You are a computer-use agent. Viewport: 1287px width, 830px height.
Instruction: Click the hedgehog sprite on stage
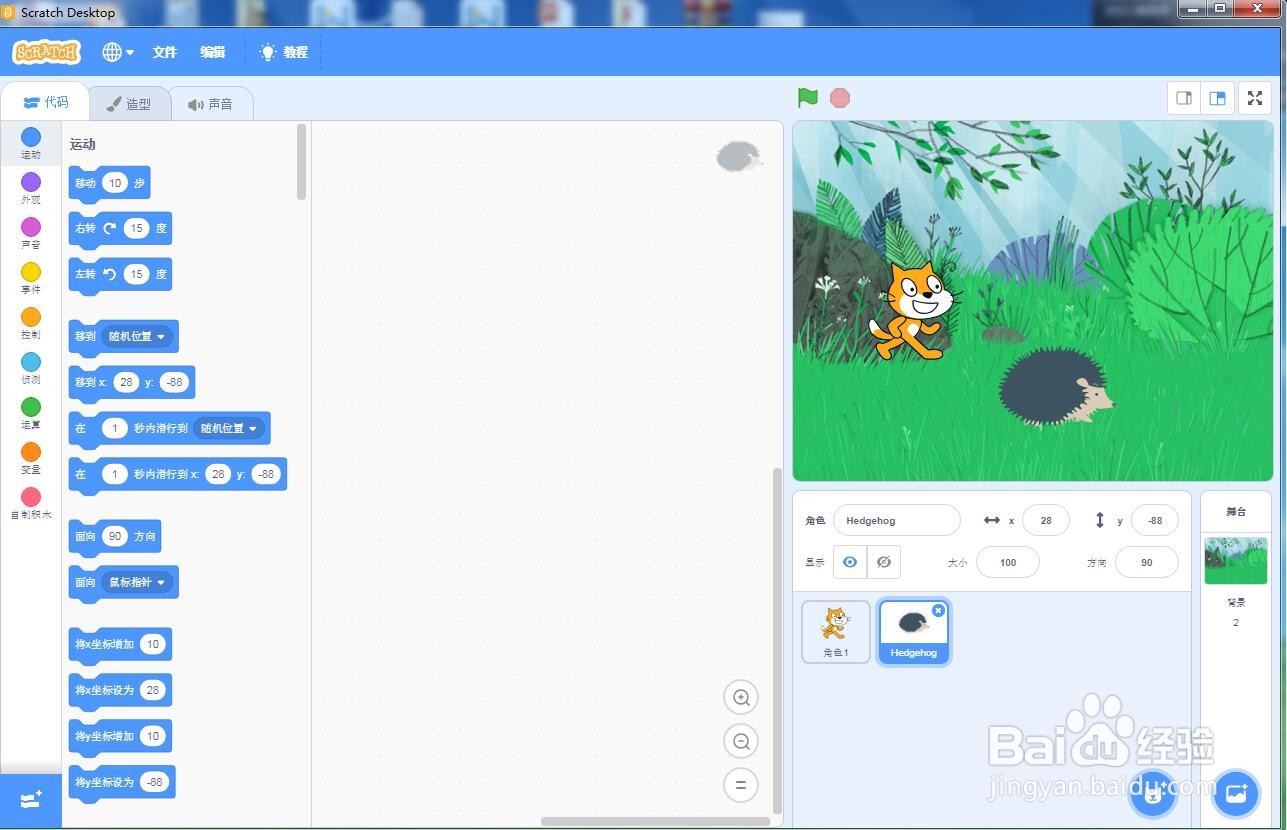point(1055,389)
